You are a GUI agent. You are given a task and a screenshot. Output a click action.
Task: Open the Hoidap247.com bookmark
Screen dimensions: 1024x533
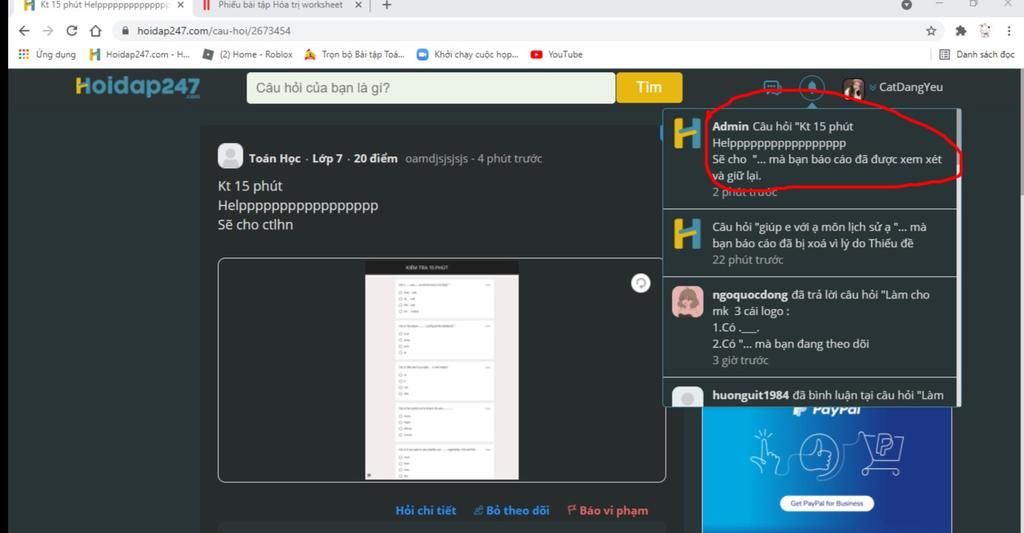pos(140,54)
